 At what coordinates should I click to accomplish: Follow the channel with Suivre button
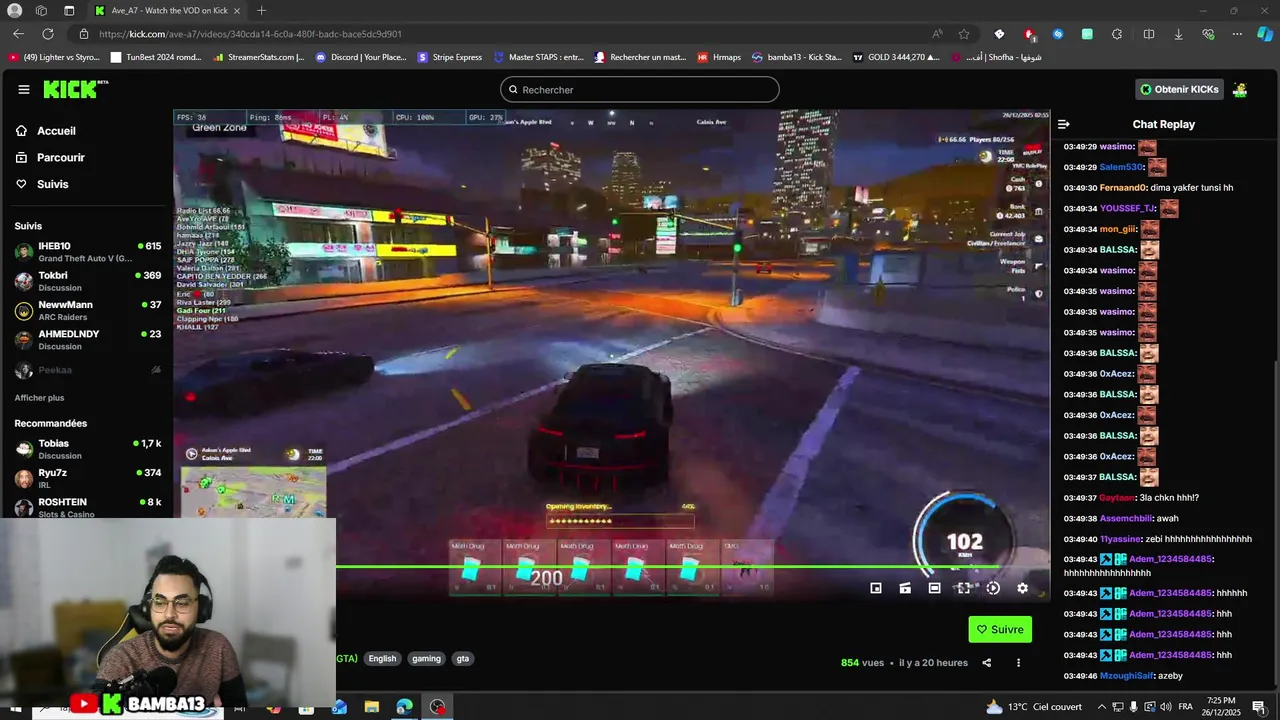click(x=1000, y=629)
